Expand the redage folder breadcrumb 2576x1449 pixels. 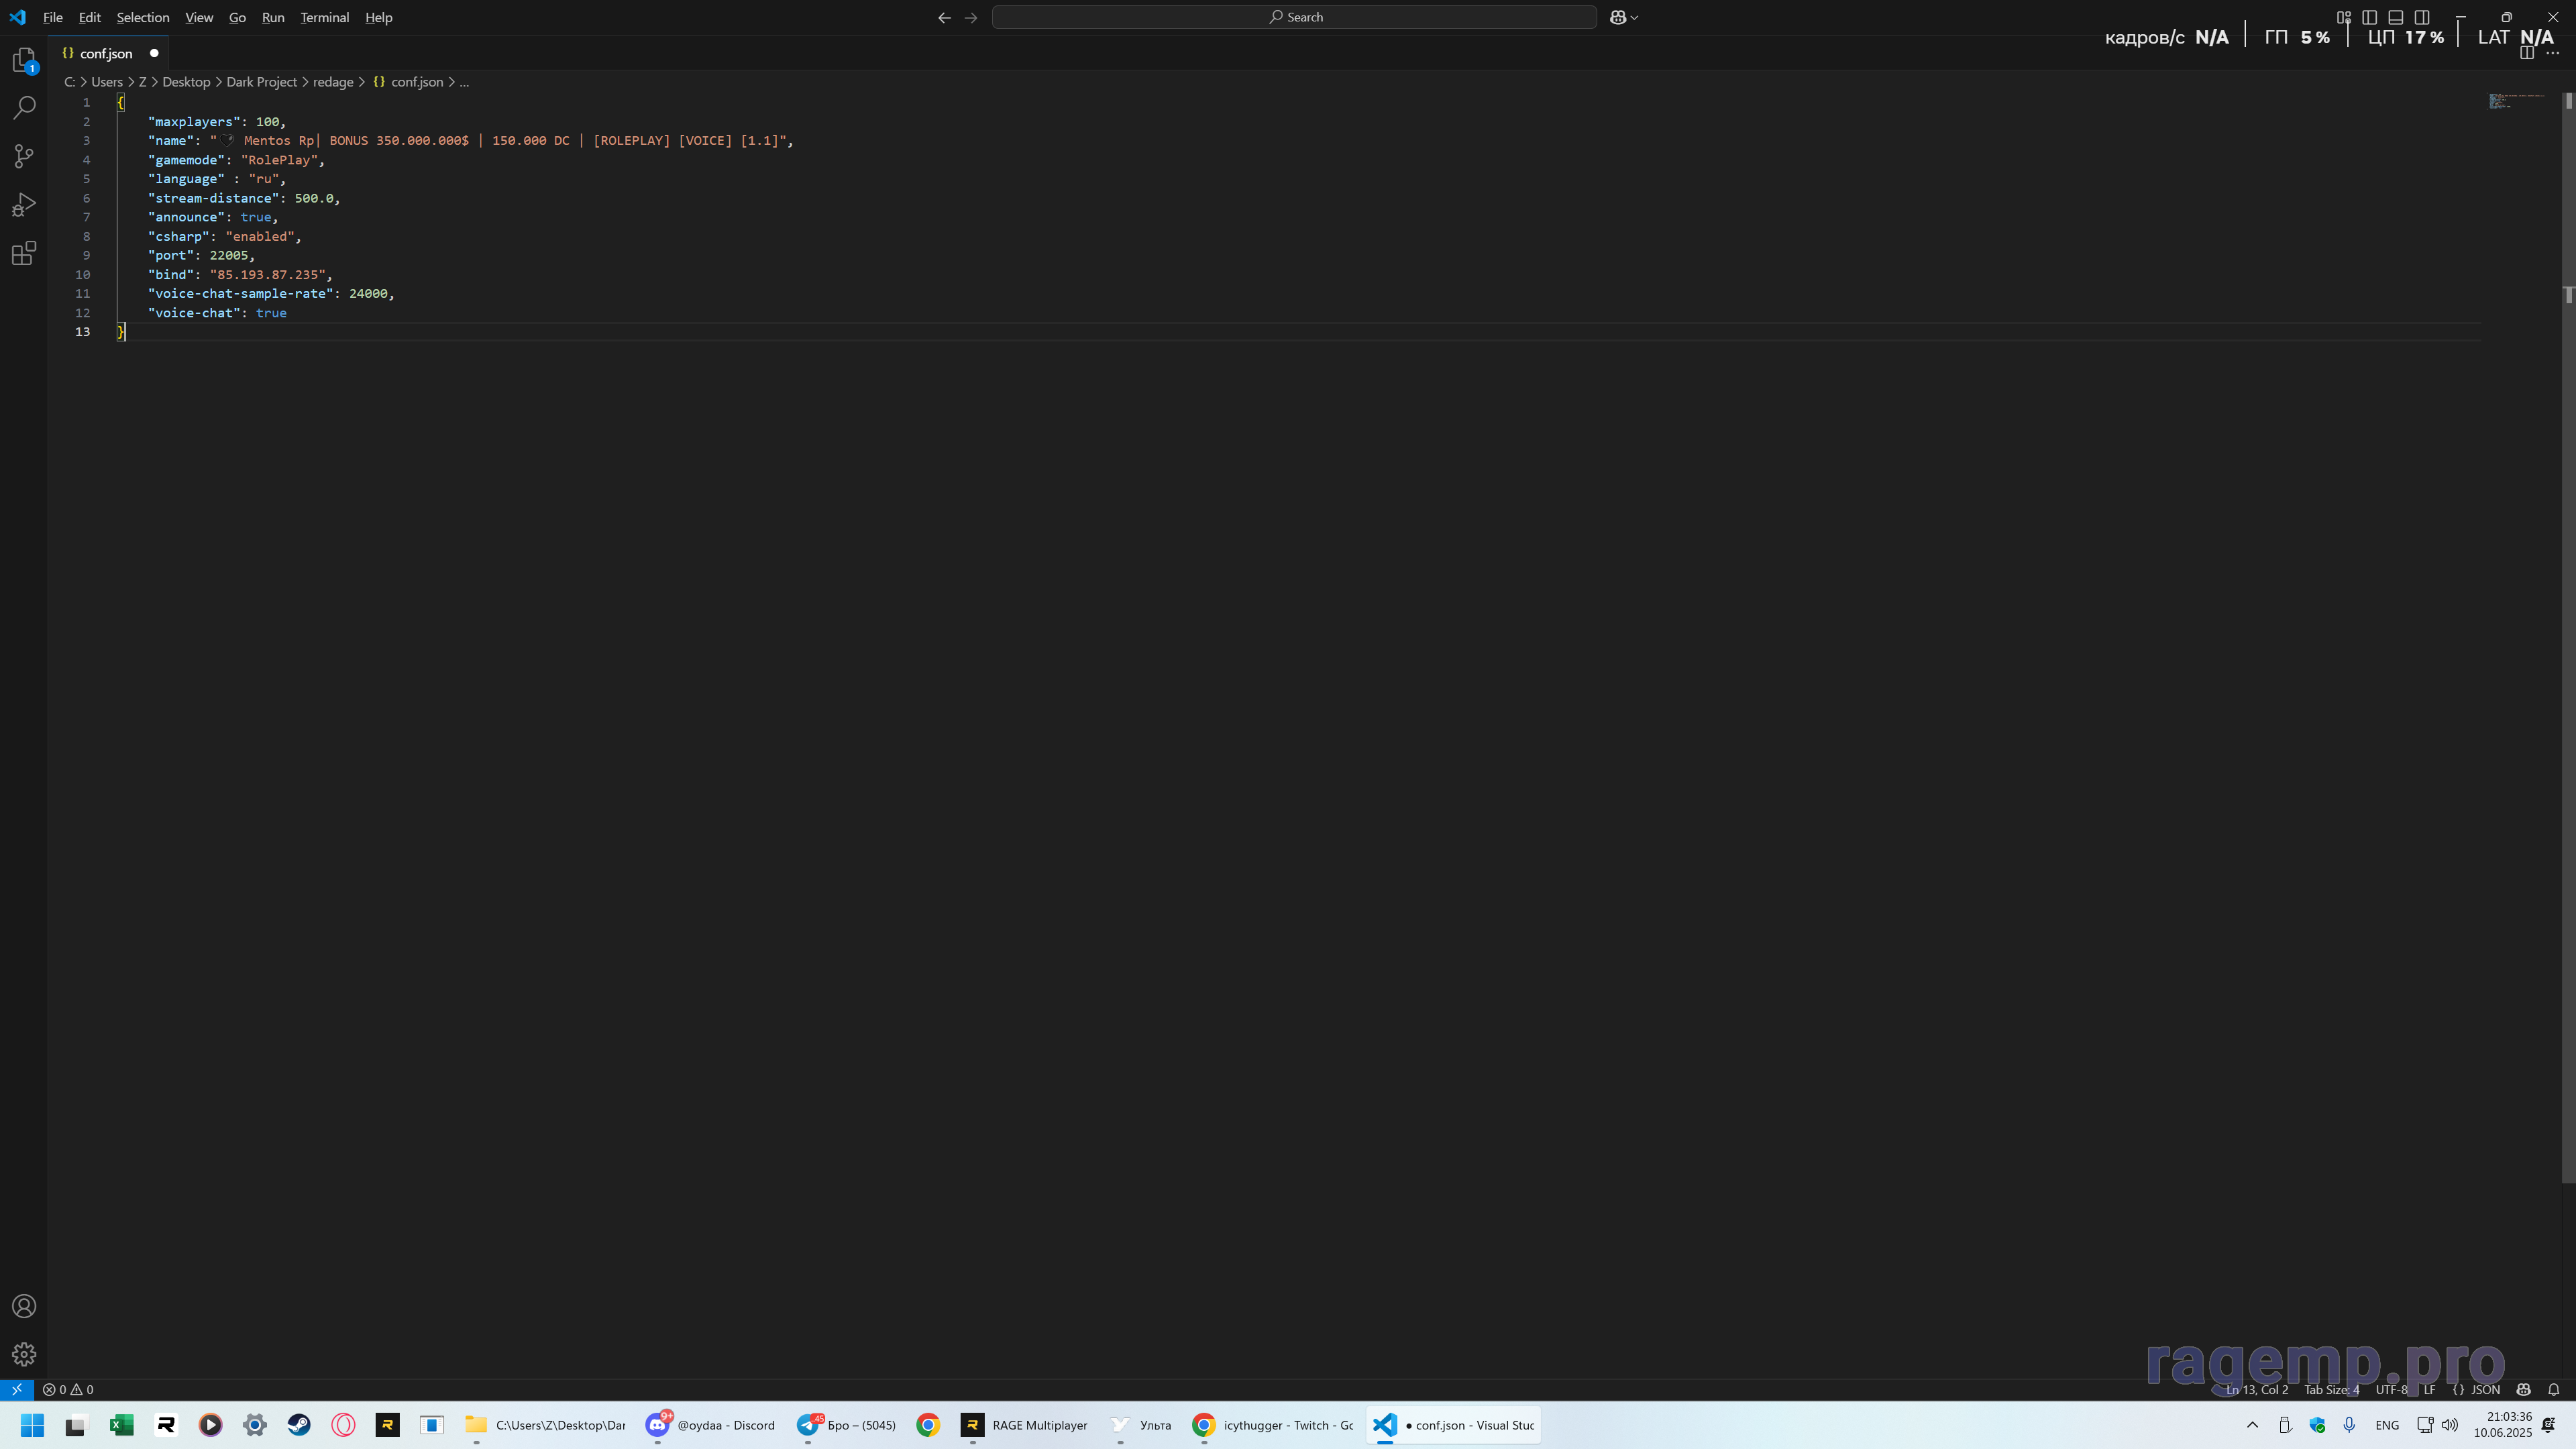[x=333, y=82]
